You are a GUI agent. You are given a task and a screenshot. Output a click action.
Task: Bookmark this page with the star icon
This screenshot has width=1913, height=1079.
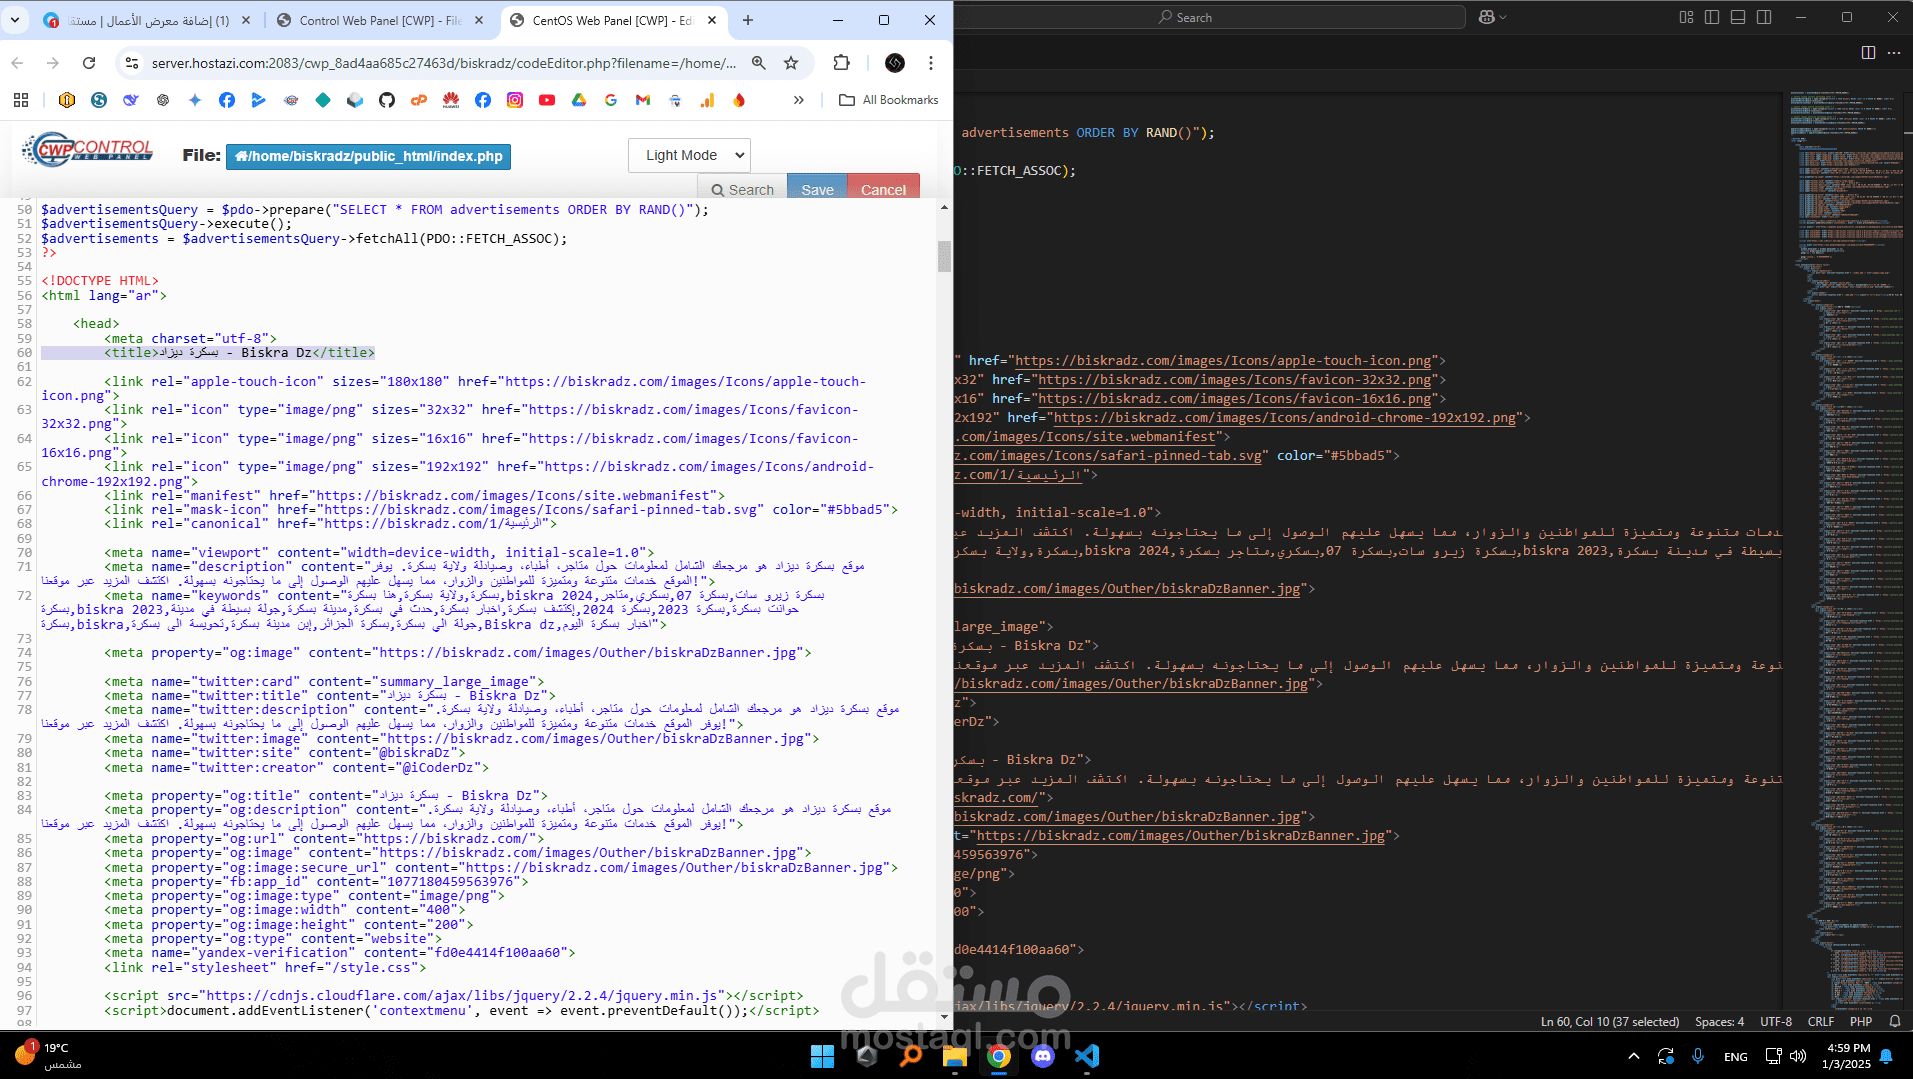[791, 63]
